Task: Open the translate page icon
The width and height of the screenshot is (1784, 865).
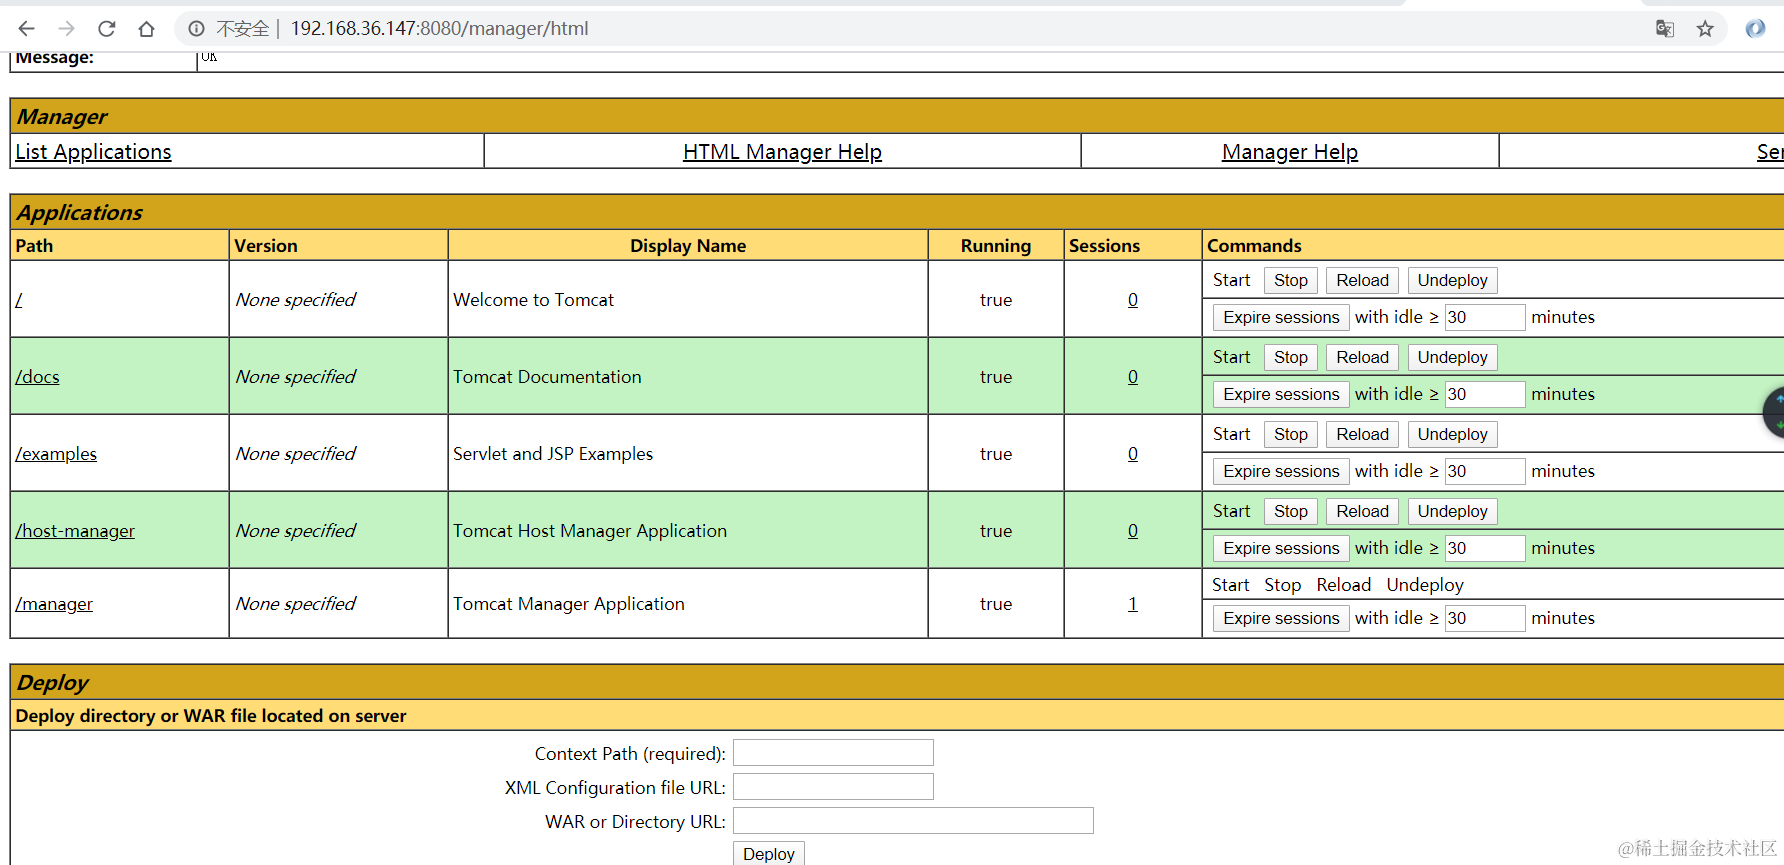Action: pos(1665,29)
